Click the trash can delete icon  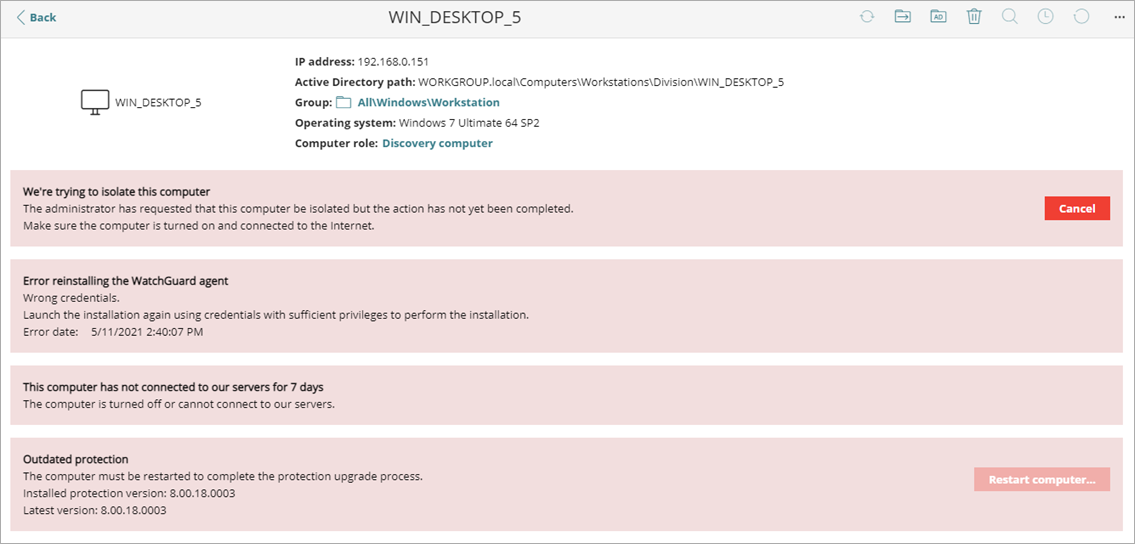(x=974, y=17)
